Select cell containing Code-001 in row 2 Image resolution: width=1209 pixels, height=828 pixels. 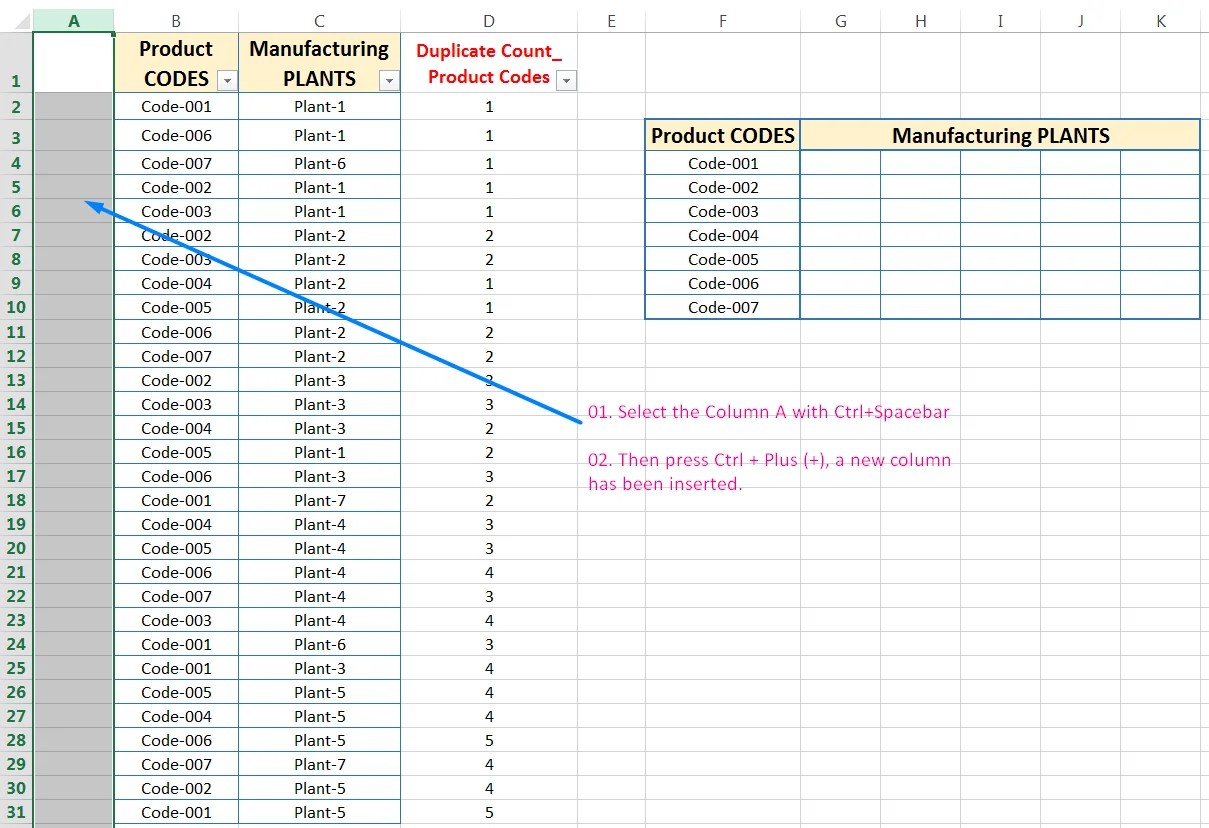coord(176,106)
